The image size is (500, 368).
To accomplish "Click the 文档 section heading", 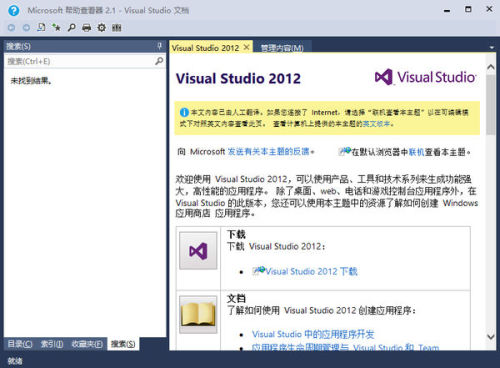I will (236, 298).
